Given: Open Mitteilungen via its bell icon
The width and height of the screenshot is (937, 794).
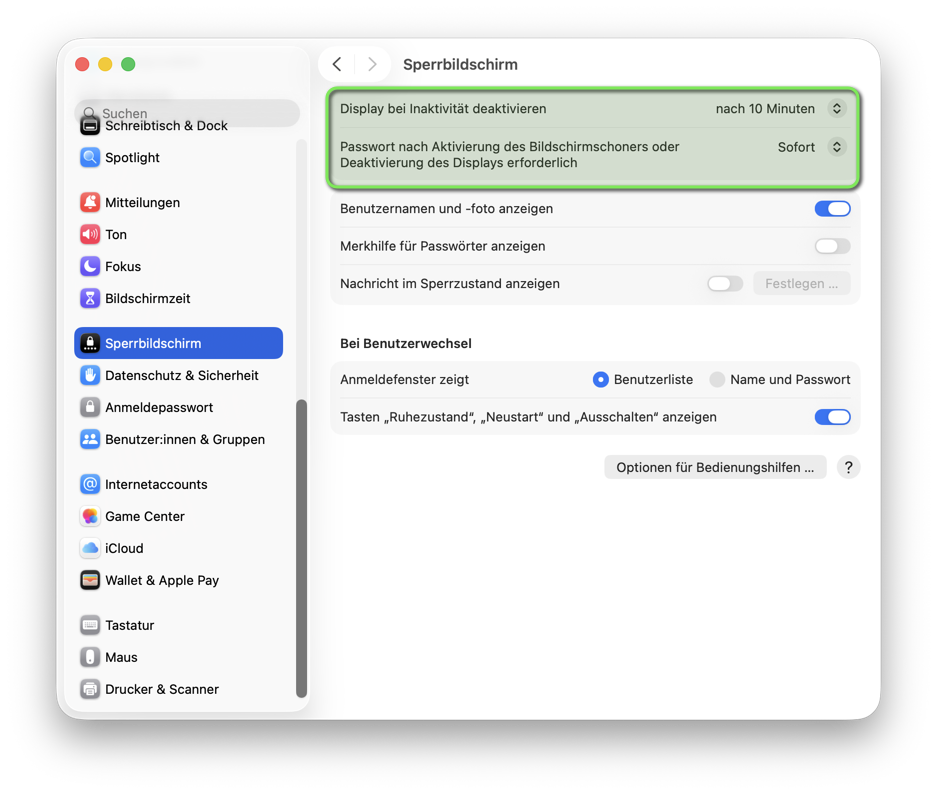Looking at the screenshot, I should point(90,203).
